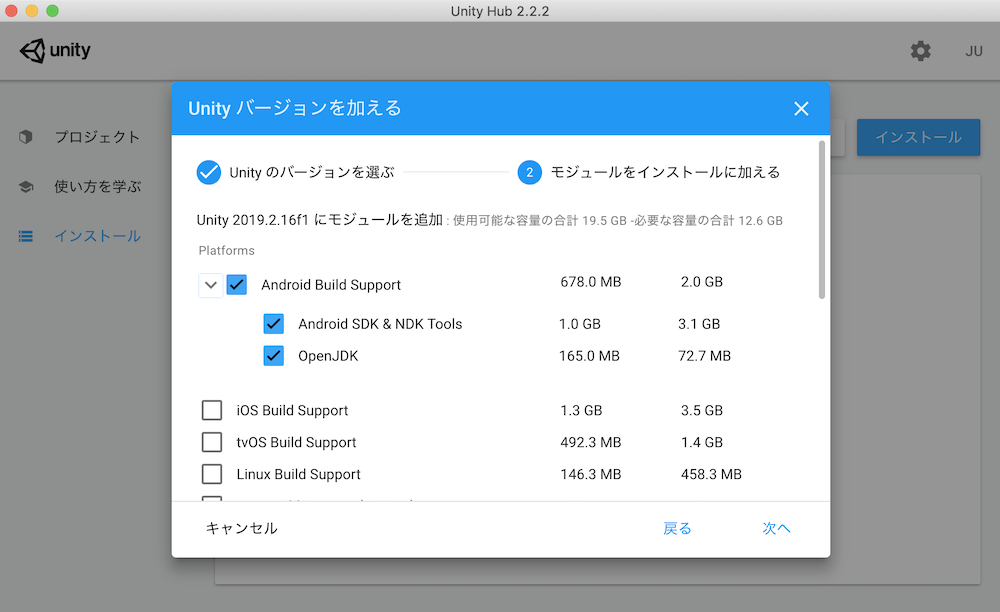The width and height of the screenshot is (1000, 612).
Task: Click the iOS Build Support label
Action: [x=292, y=411]
